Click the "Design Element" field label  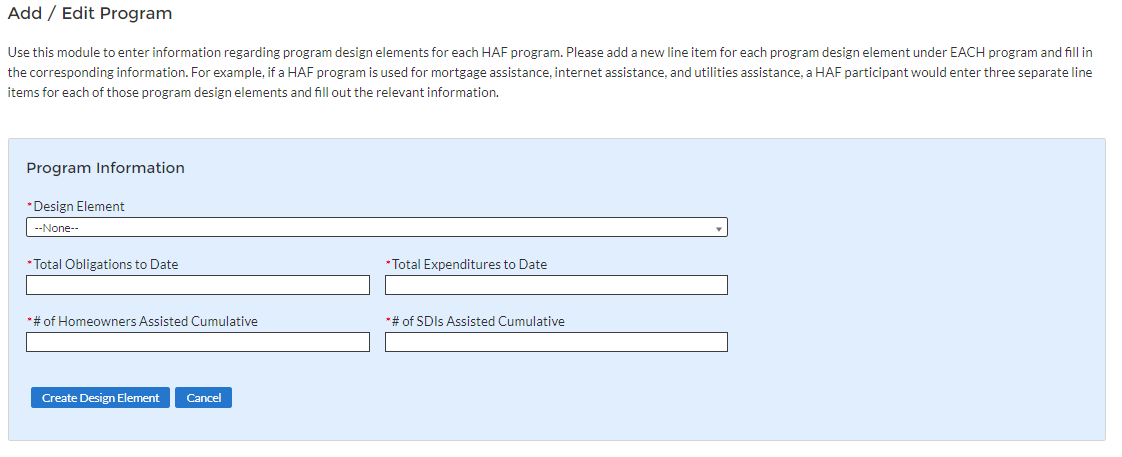(x=79, y=207)
